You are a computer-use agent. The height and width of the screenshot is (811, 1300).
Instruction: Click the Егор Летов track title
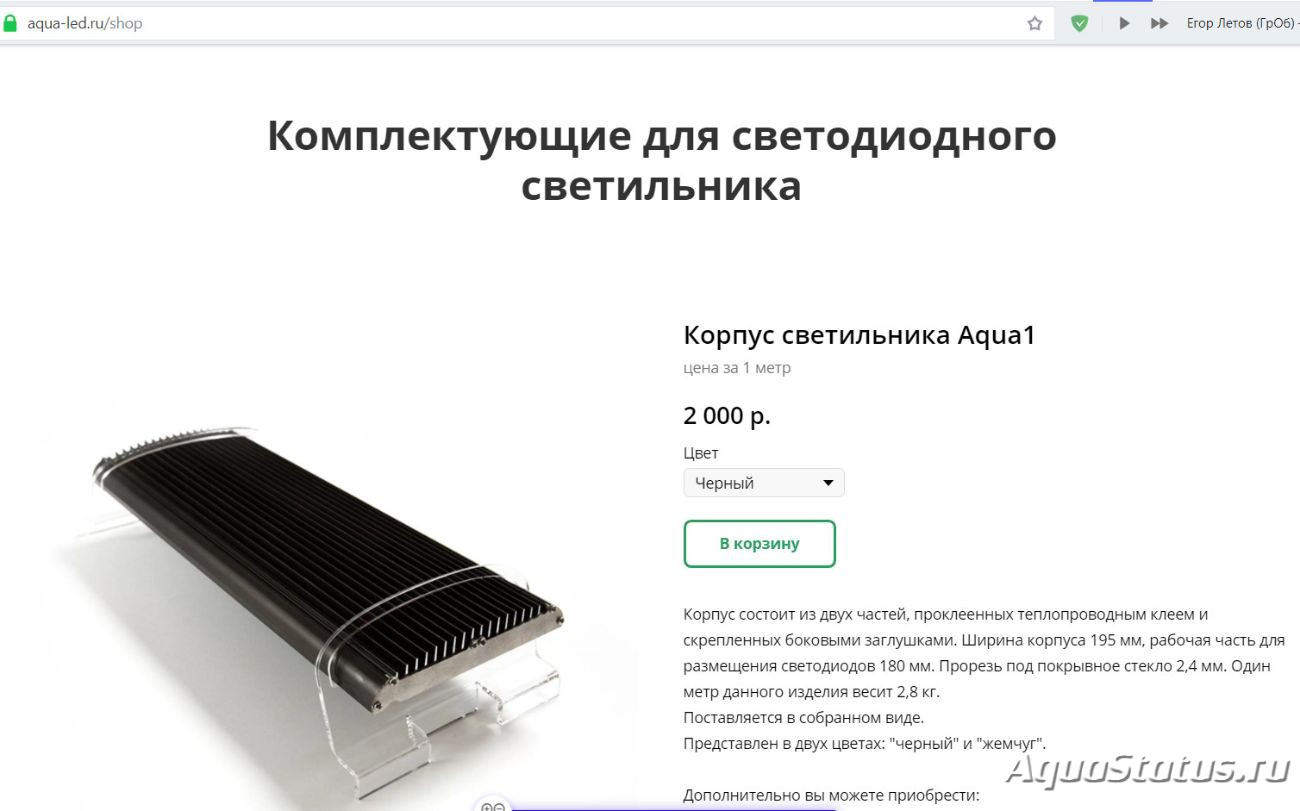tap(1242, 23)
